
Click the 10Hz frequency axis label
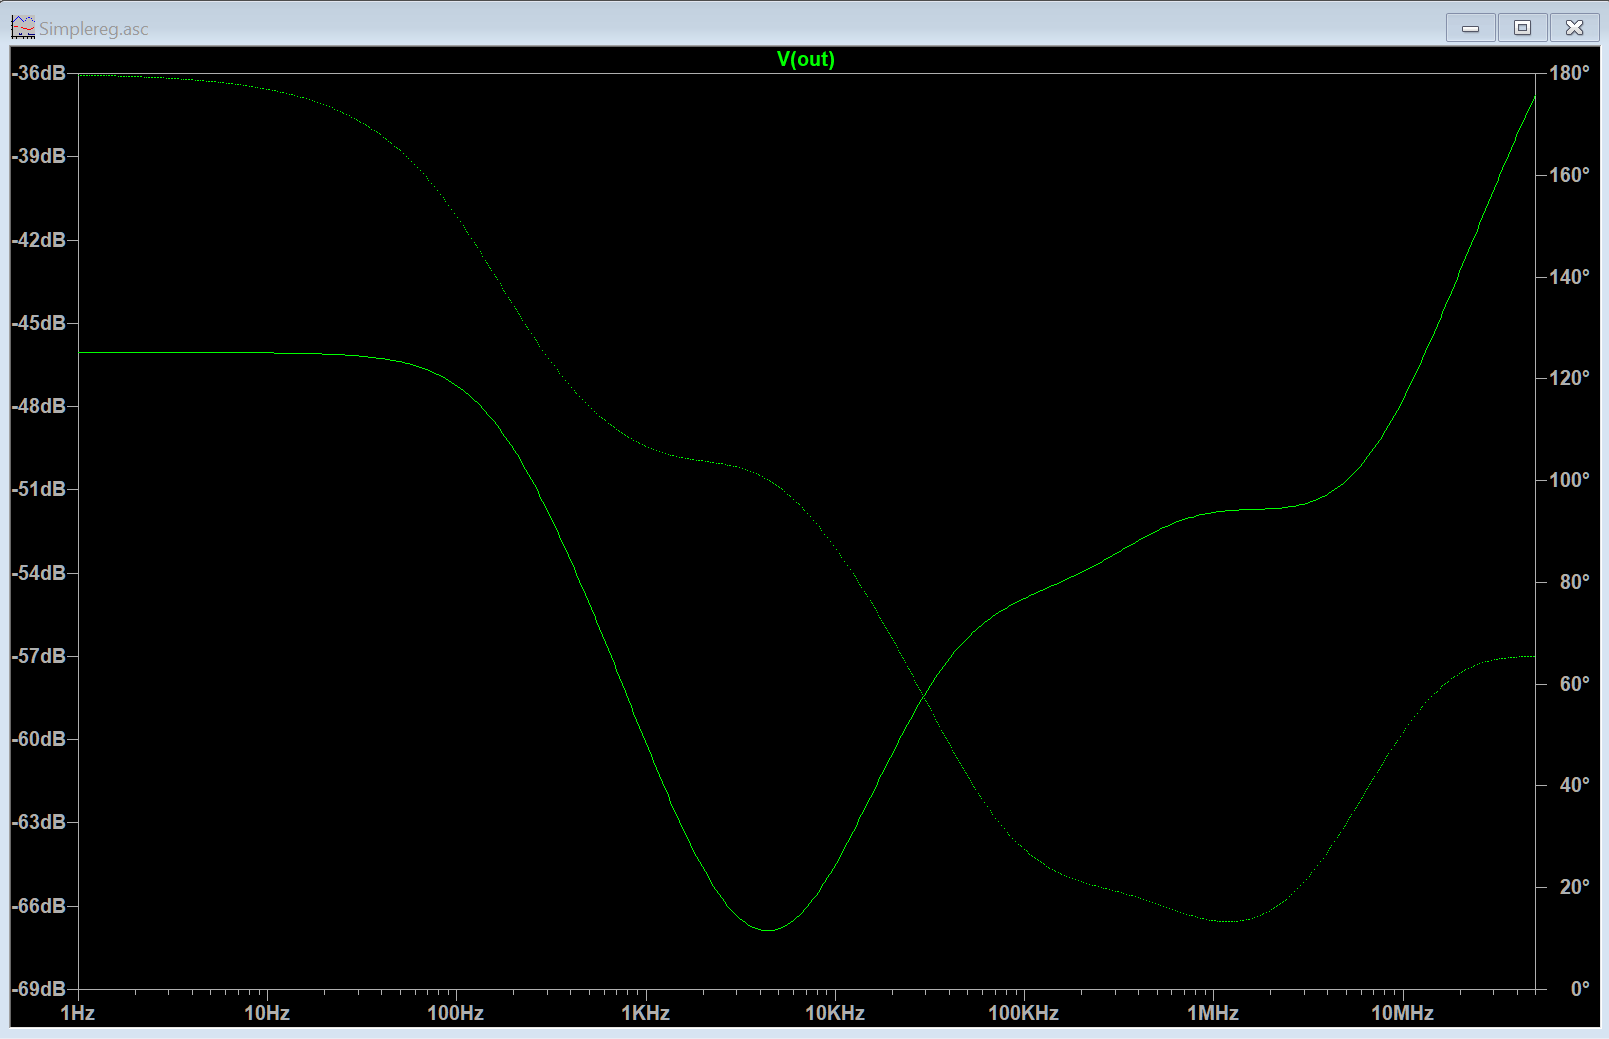267,1013
